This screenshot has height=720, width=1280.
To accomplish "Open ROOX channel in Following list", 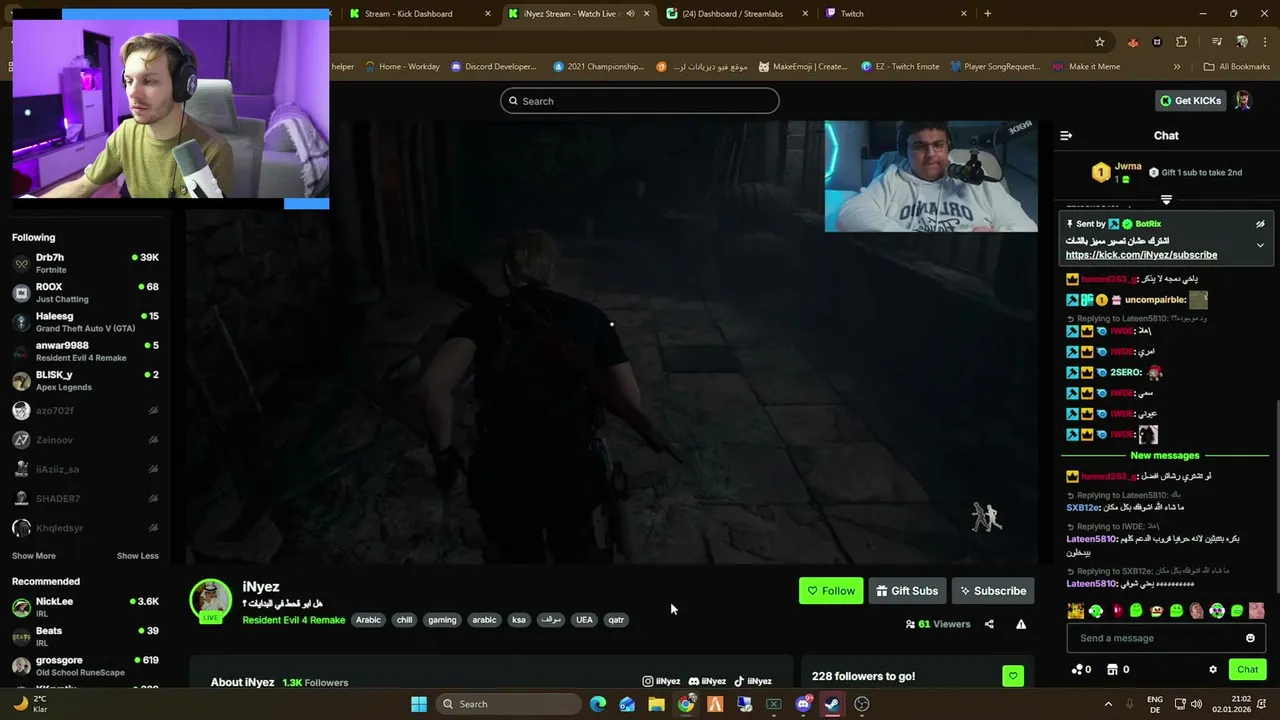I will click(85, 293).
